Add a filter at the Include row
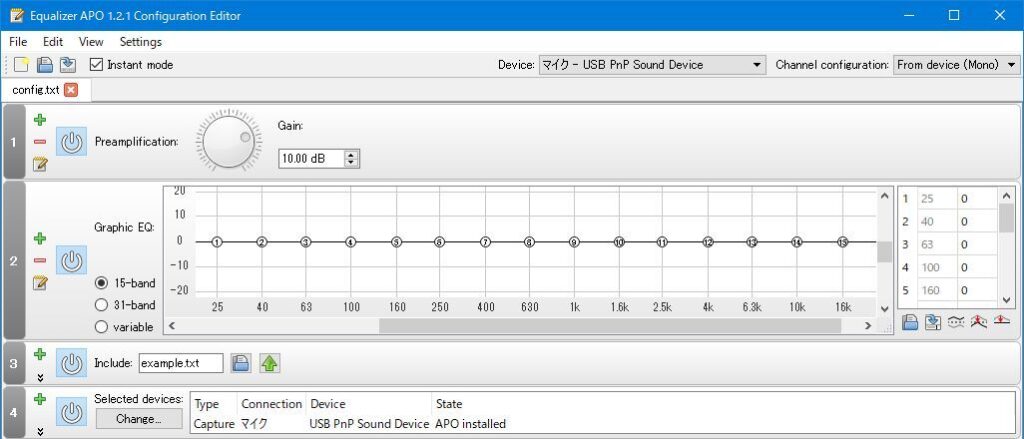1024x439 pixels. point(40,354)
